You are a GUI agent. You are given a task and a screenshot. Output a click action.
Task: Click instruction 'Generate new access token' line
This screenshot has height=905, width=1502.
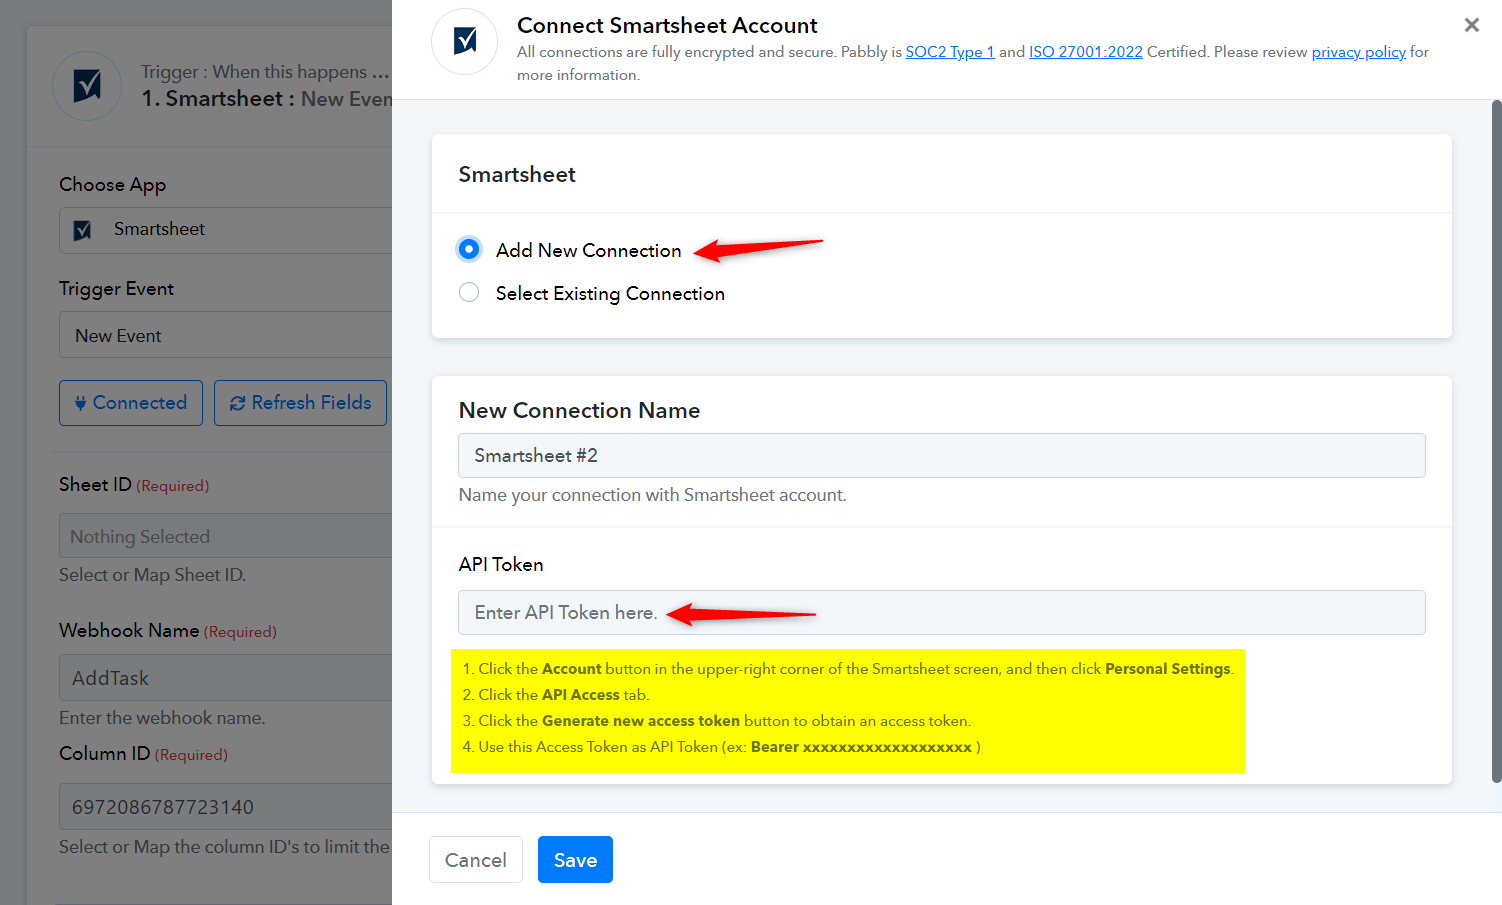tap(716, 721)
